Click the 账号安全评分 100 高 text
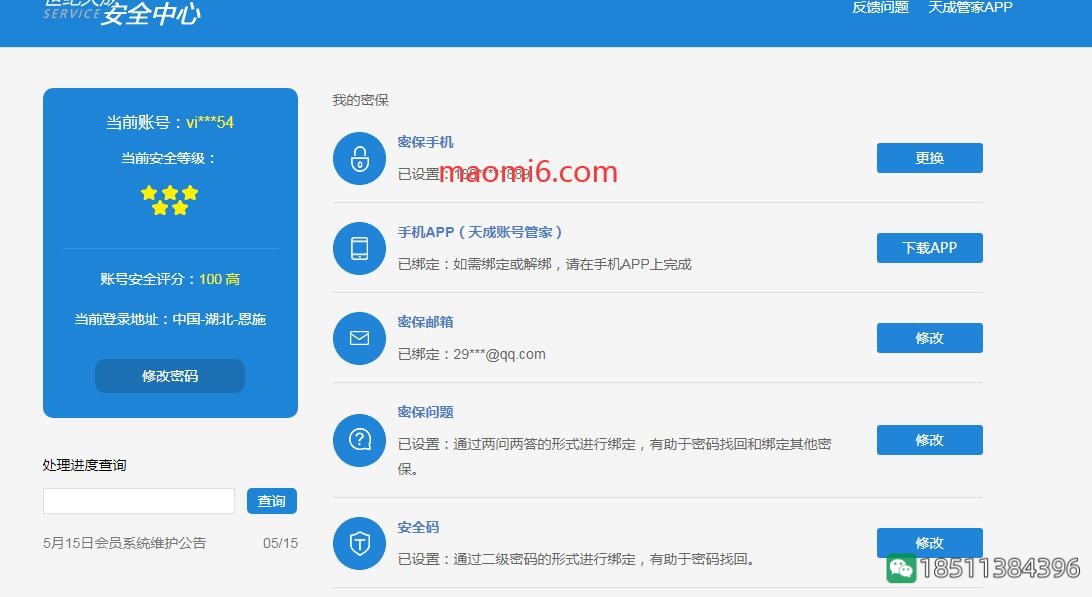 pos(169,279)
